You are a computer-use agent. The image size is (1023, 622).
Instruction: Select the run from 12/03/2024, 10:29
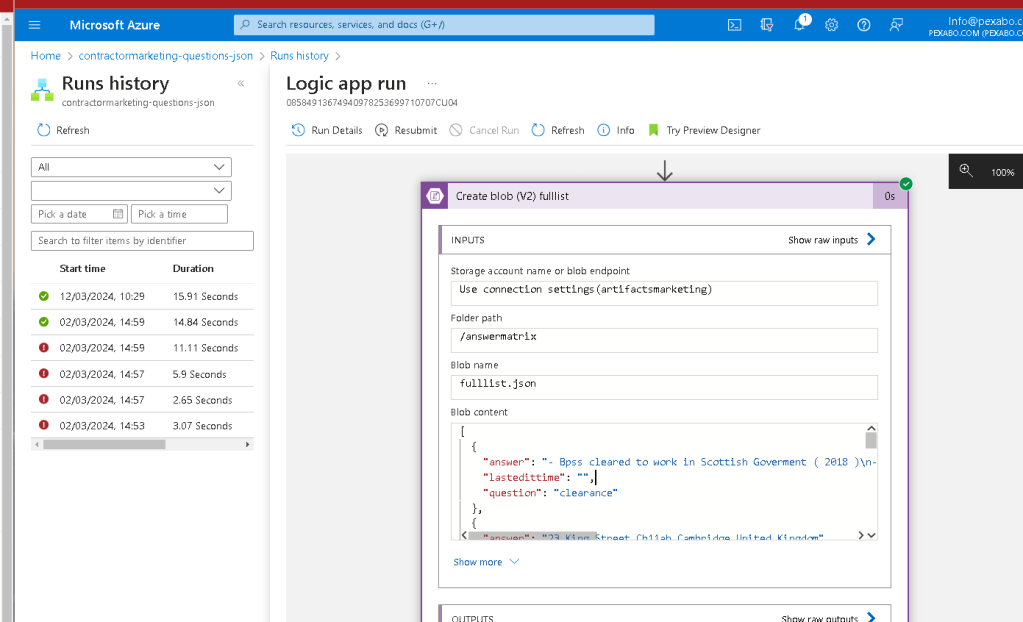142,296
